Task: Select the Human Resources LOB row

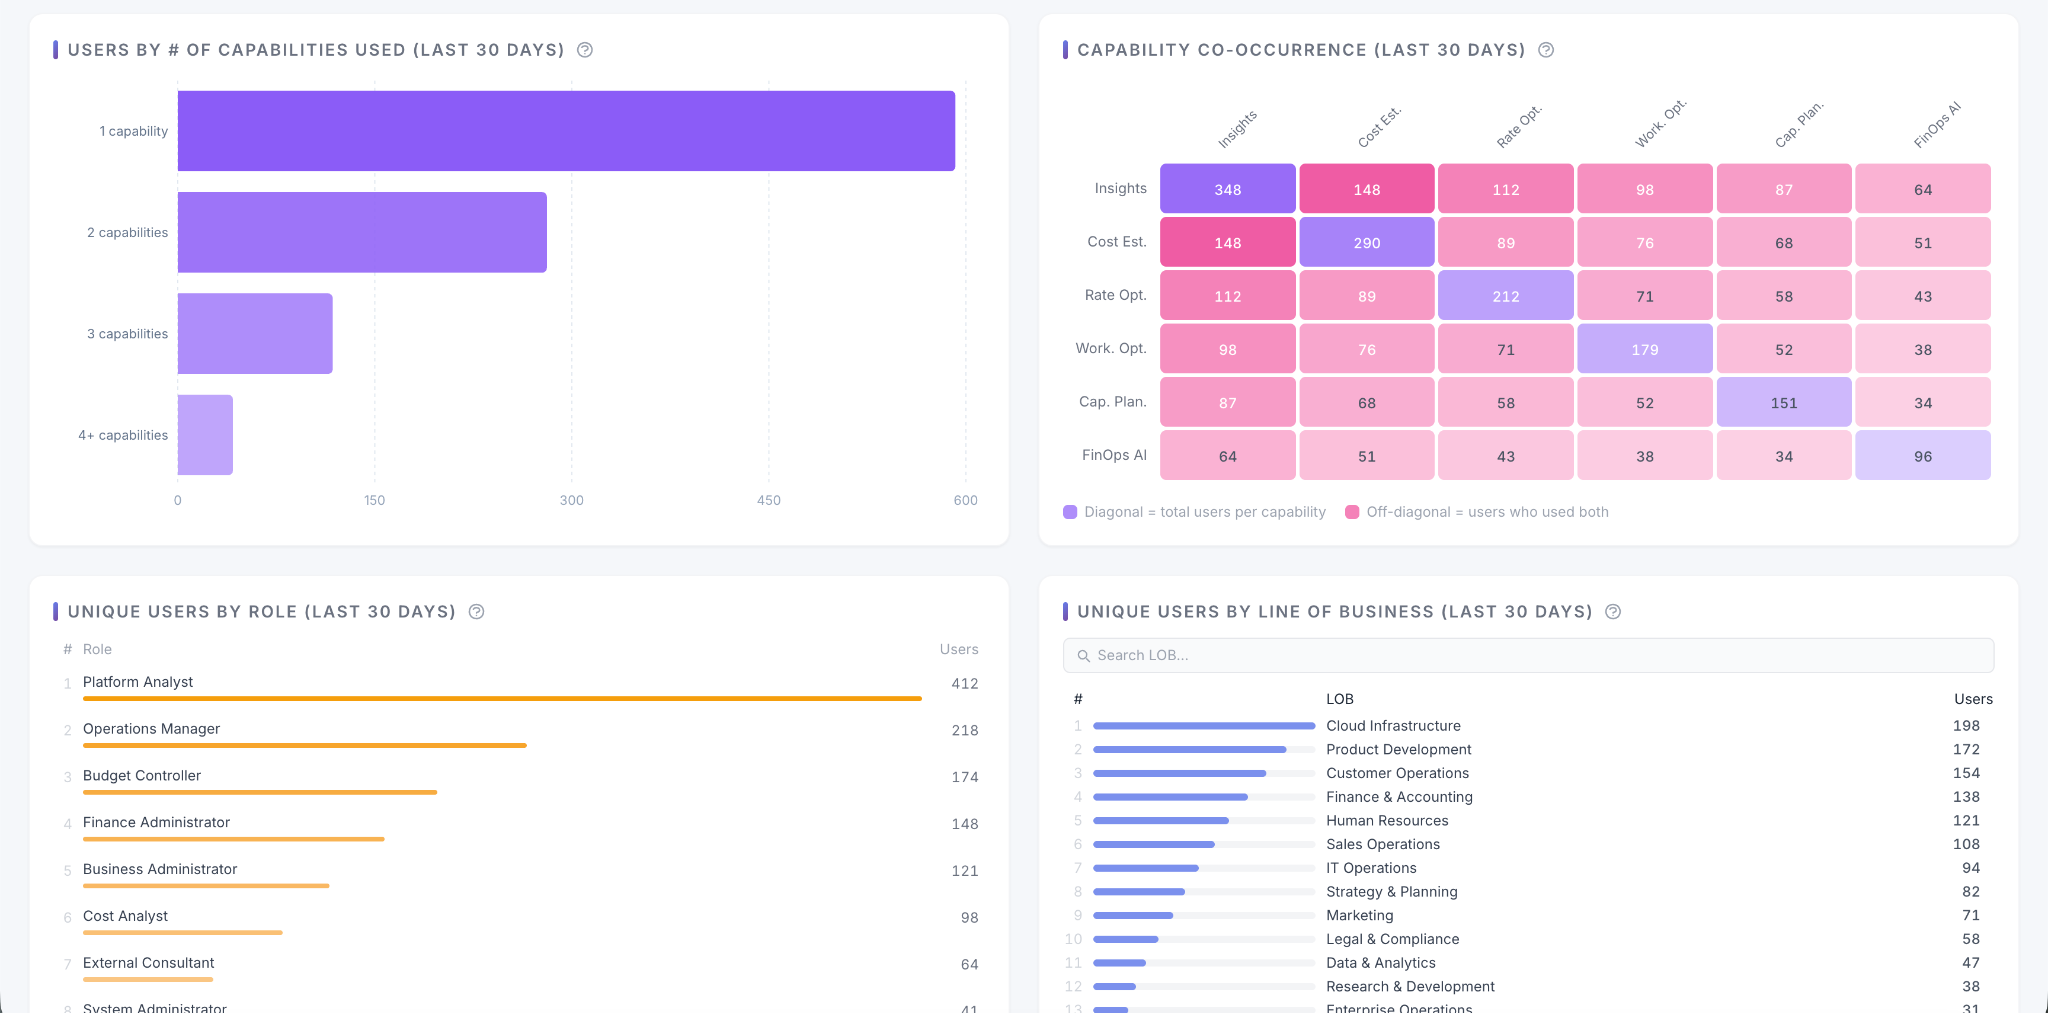Action: point(1528,821)
